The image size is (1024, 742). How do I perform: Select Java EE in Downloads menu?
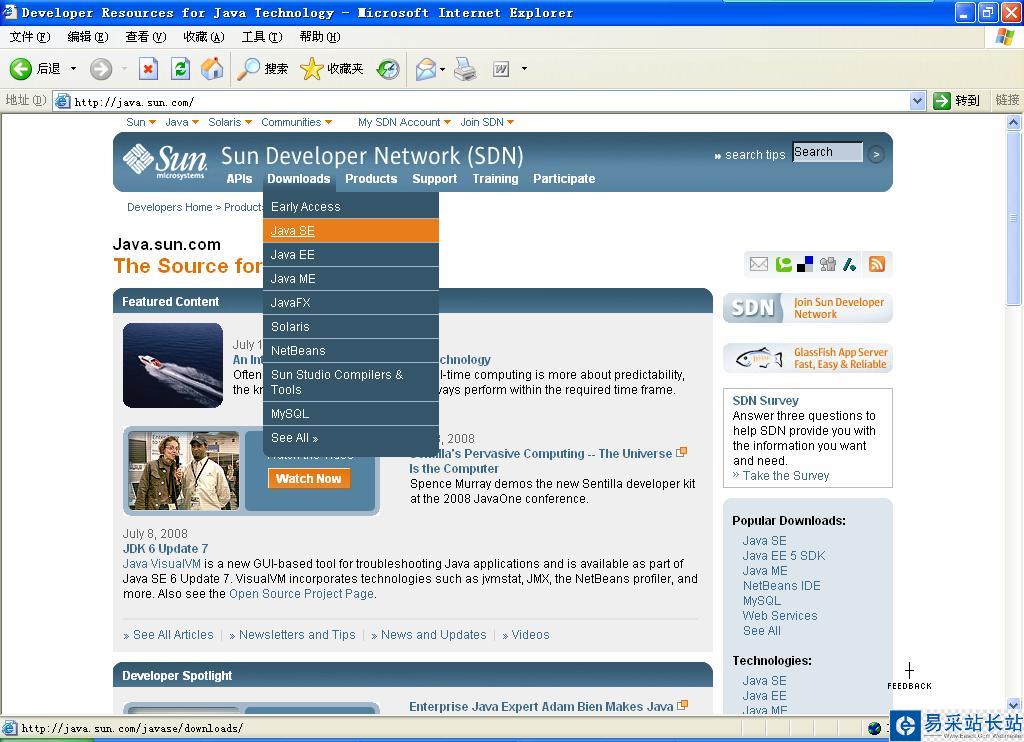(351, 255)
